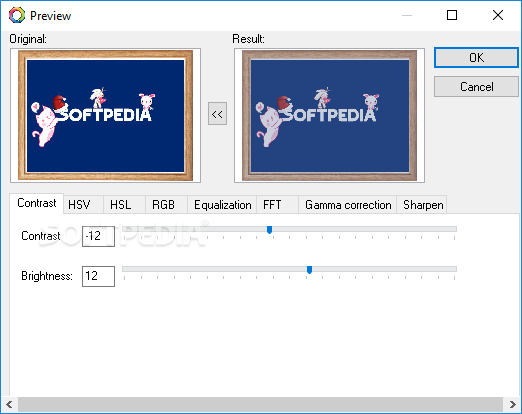Click the horizontal scrollbar left arrow
522x414 pixels.
coord(9,404)
